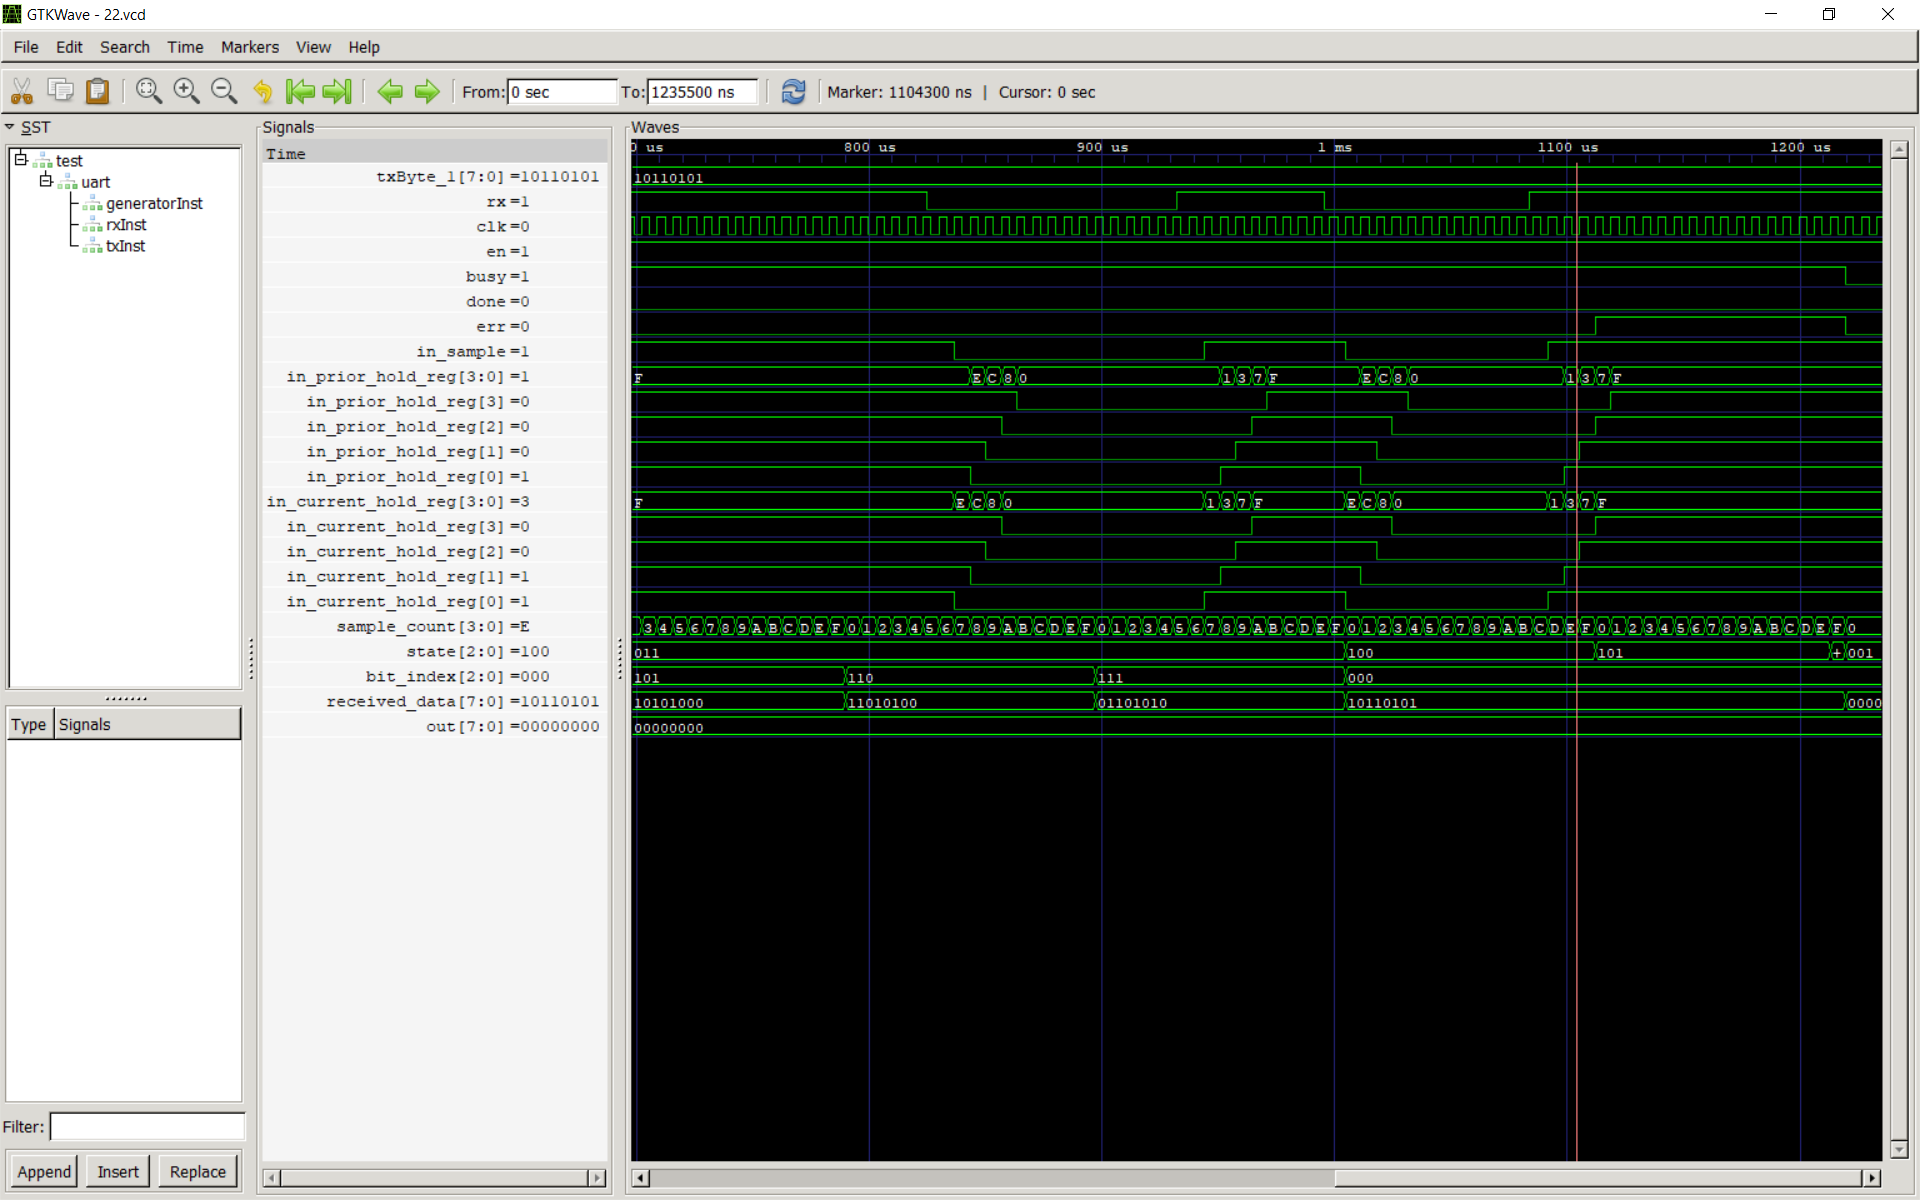The image size is (1920, 1200).
Task: Select the clk signal row
Action: coord(435,226)
